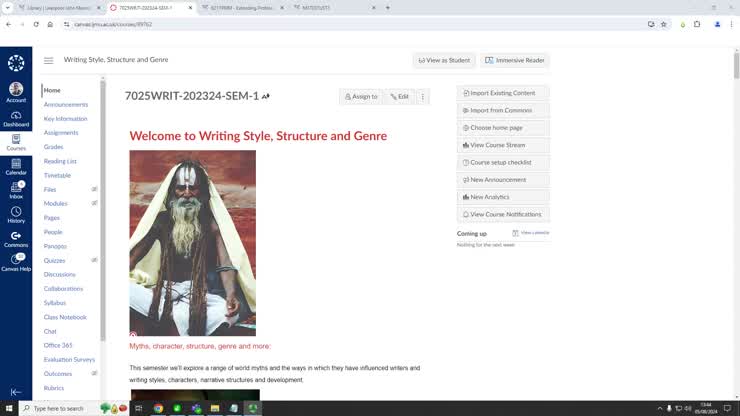This screenshot has width=740, height=416.
Task: Collapse the global navigation sidebar arrow
Action: click(16, 392)
